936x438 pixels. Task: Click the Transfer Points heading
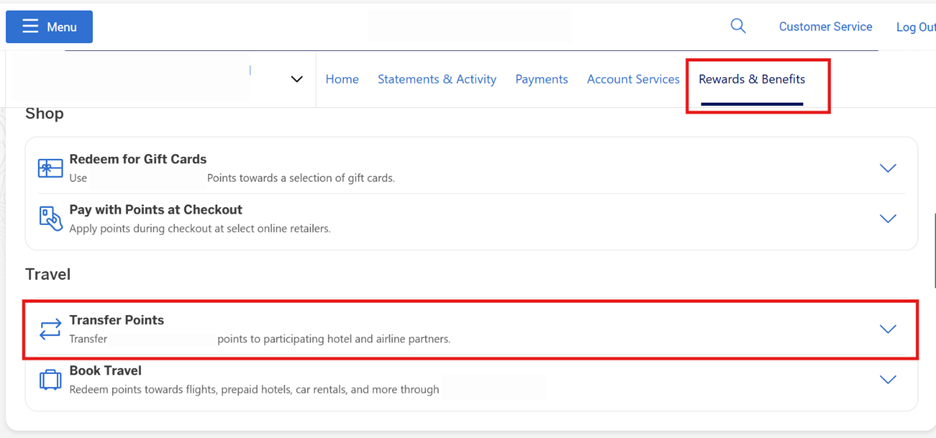[116, 320]
